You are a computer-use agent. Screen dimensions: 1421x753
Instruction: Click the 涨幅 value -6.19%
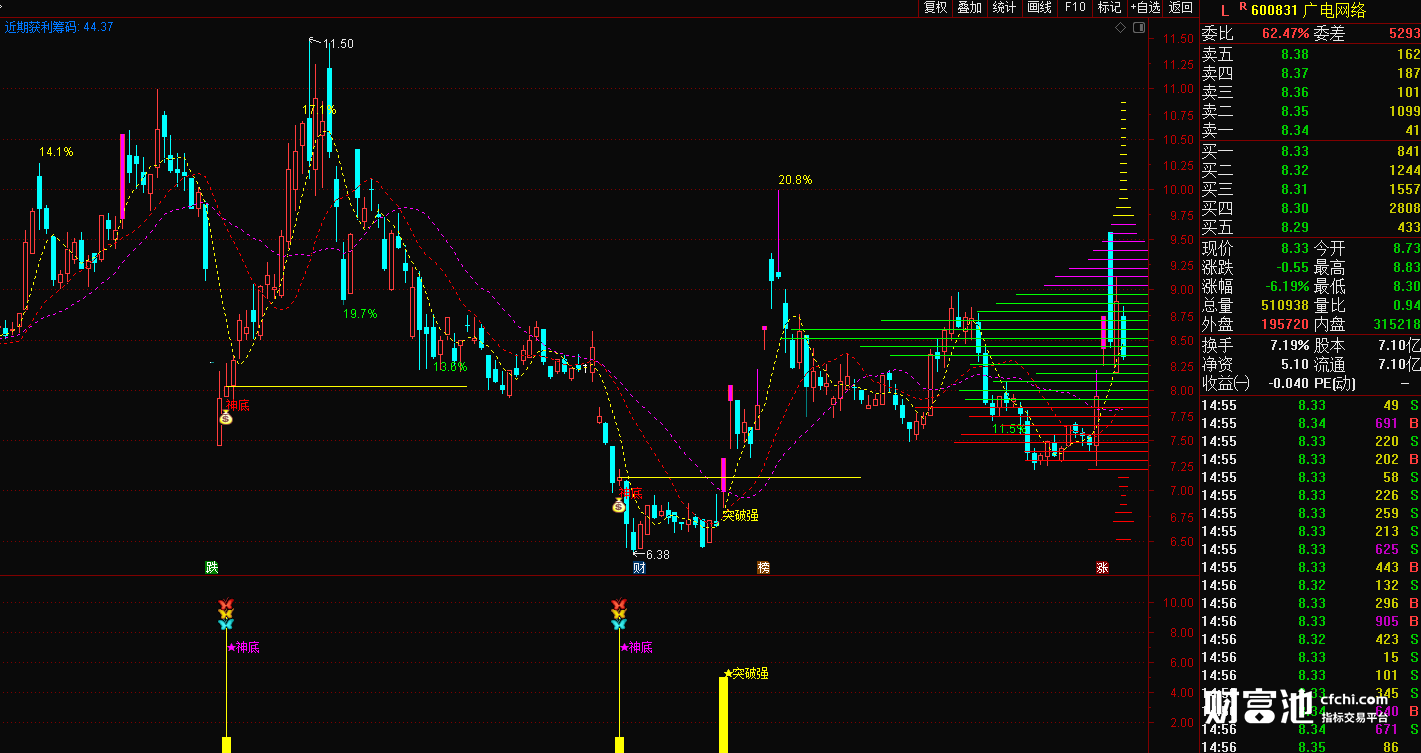pos(1286,286)
